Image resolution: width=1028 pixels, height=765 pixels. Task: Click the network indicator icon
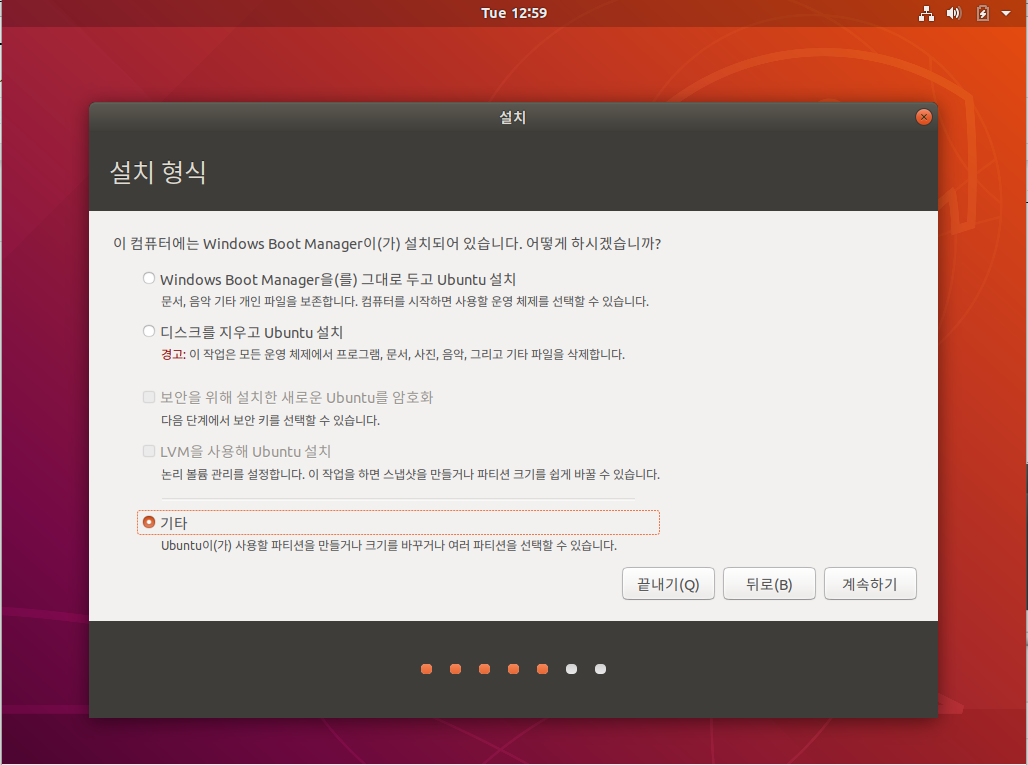pos(926,13)
